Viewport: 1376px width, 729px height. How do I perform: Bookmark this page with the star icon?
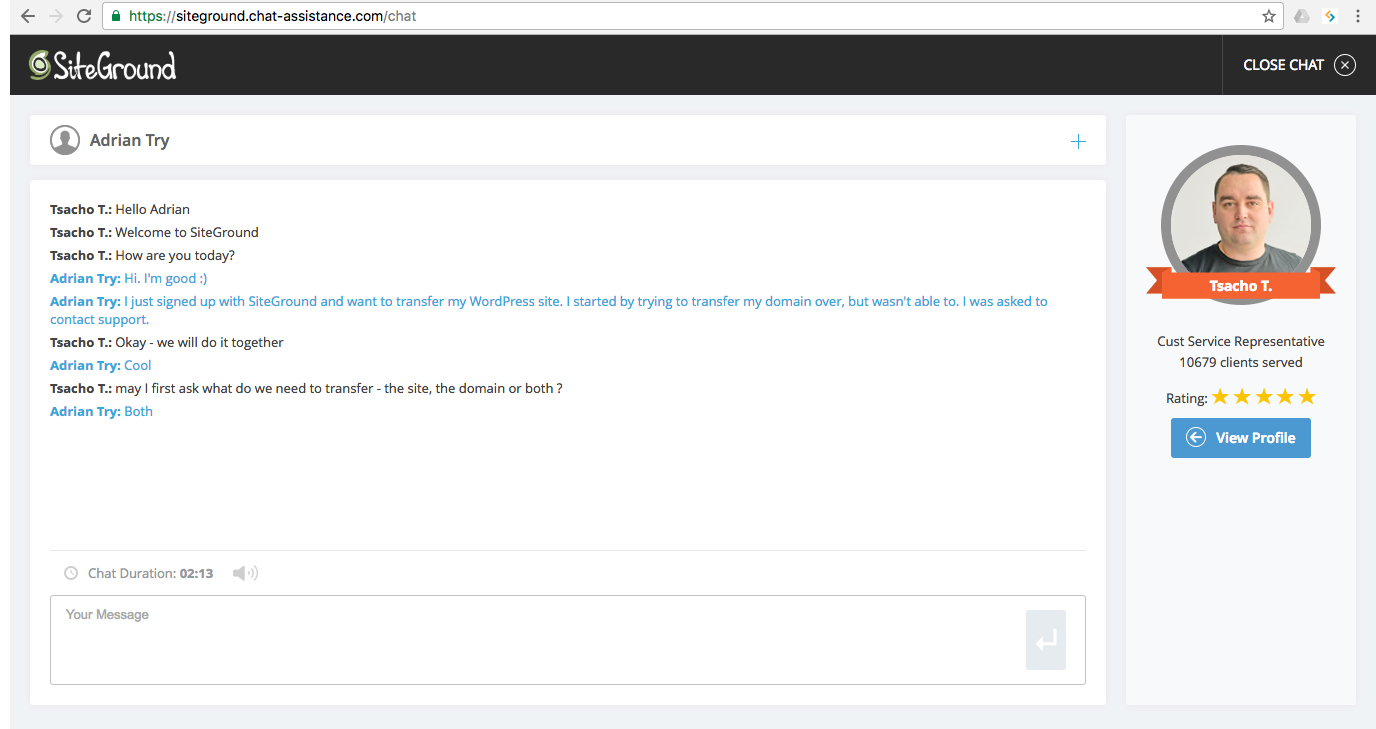pos(1268,16)
